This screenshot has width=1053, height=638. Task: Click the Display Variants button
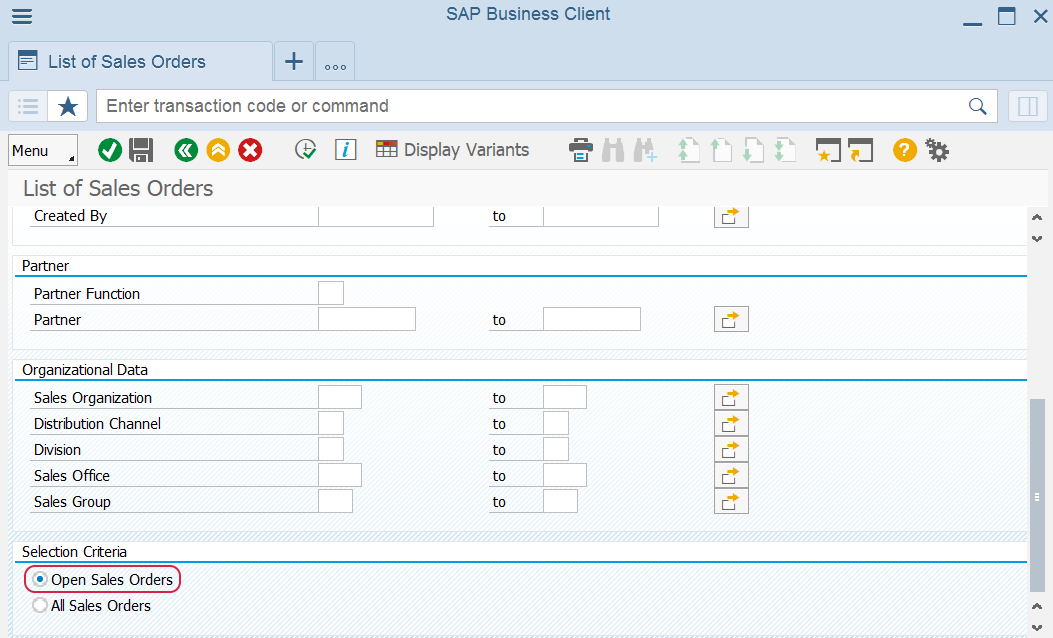452,150
